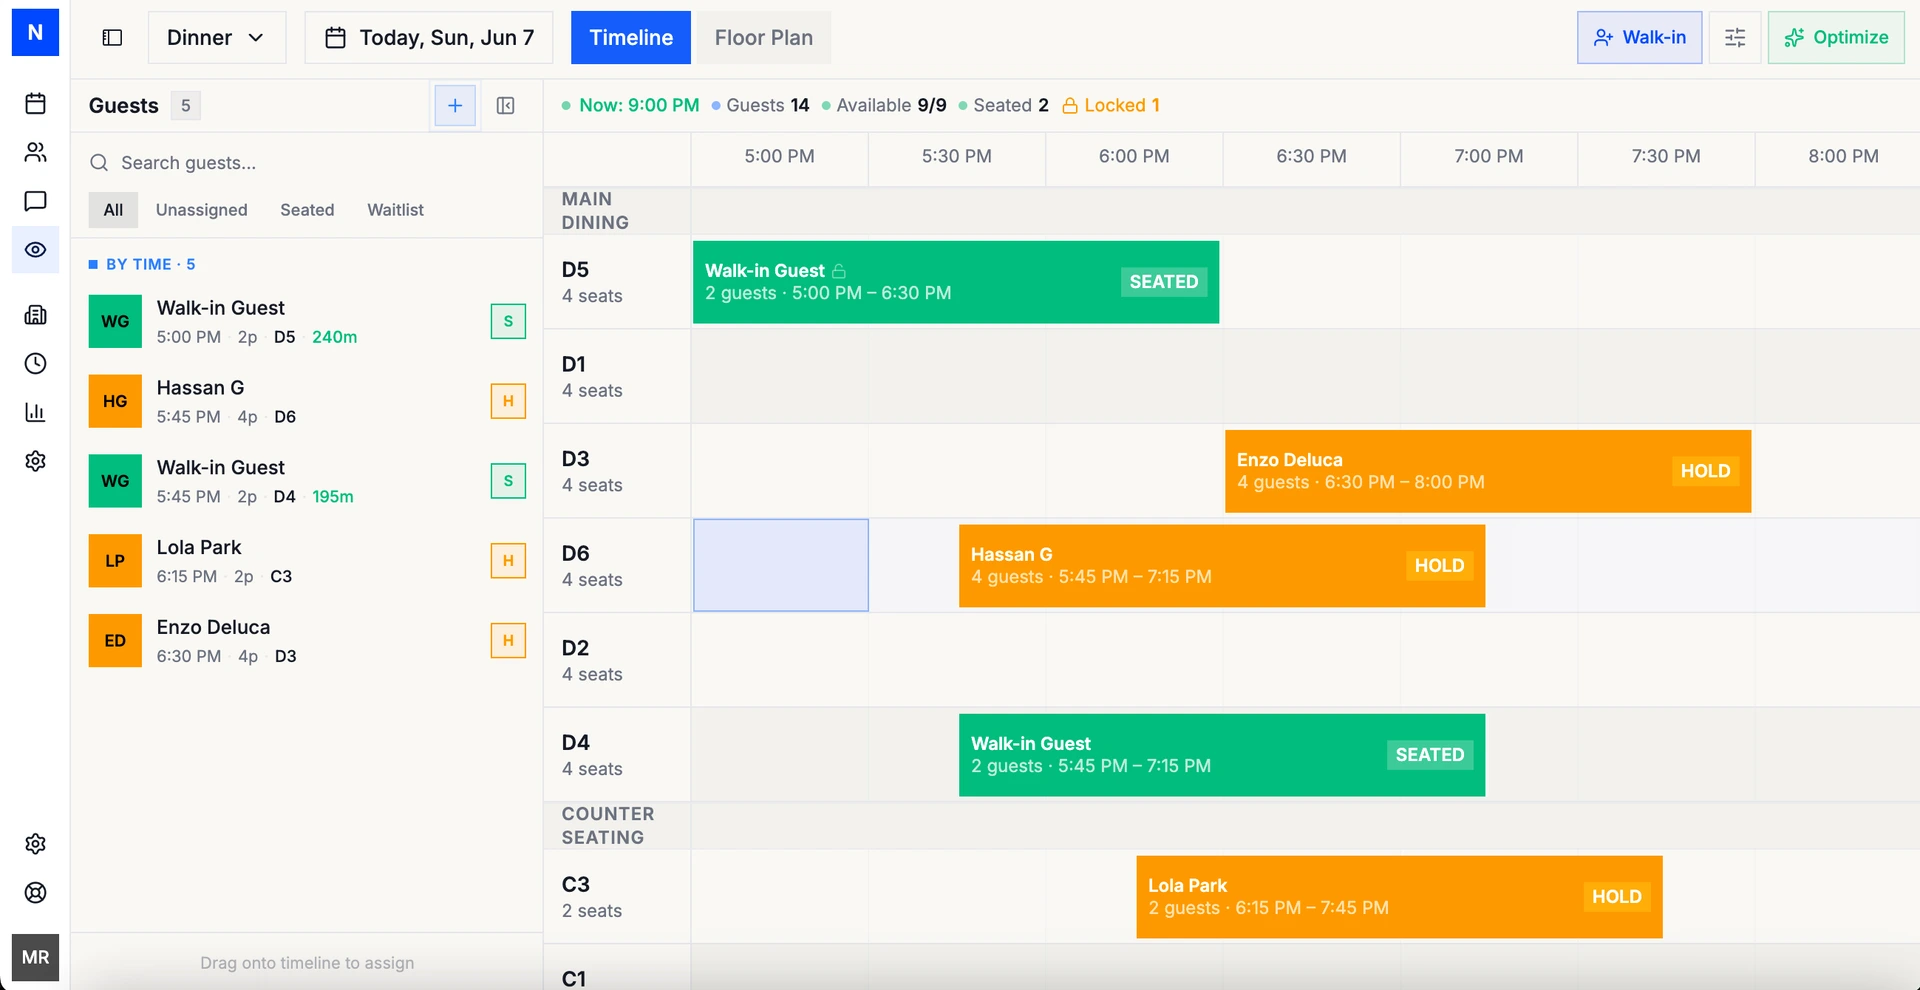The width and height of the screenshot is (1920, 990).
Task: Click the LP avatar tile
Action: pyautogui.click(x=115, y=561)
